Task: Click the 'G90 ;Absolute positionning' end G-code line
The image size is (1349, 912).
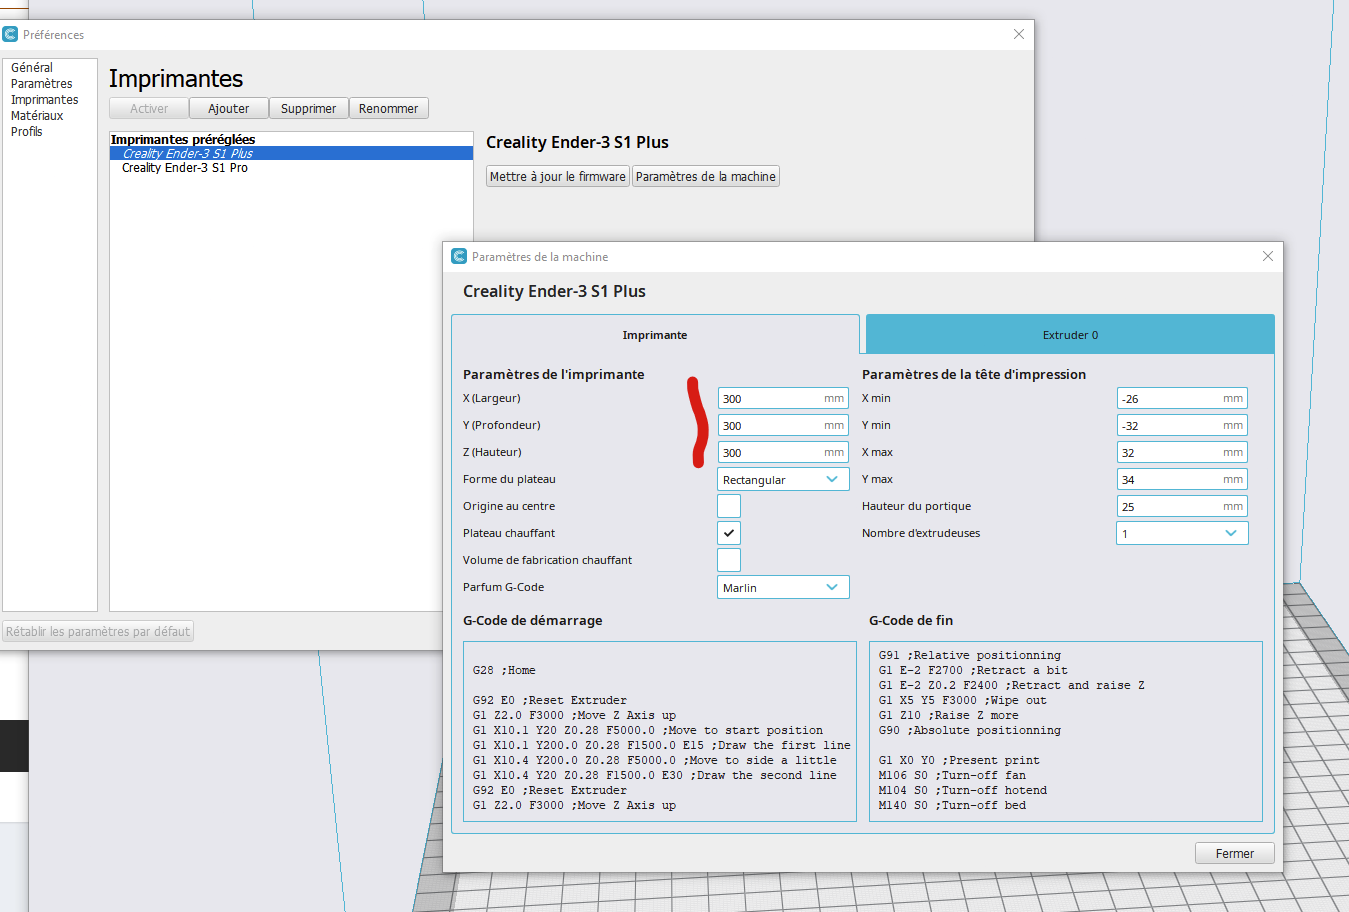Action: 970,730
